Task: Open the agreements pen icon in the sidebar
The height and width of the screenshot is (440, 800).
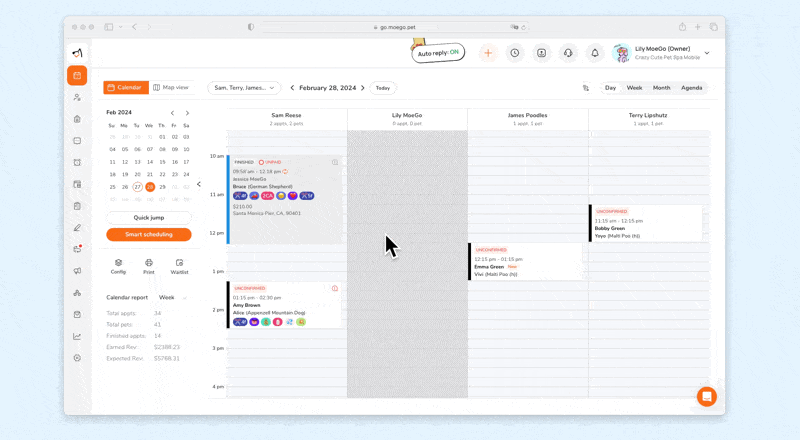Action: [77, 228]
